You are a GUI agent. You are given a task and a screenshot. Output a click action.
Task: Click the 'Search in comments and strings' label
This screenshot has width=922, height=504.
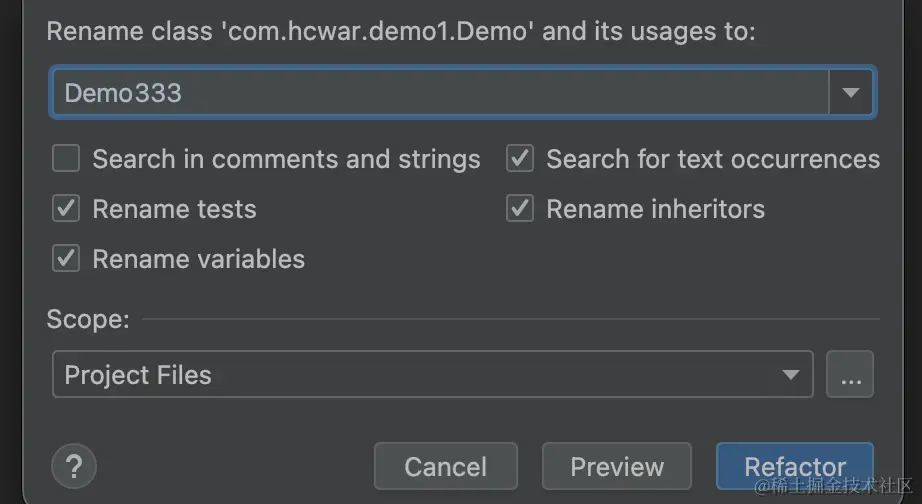click(x=286, y=159)
